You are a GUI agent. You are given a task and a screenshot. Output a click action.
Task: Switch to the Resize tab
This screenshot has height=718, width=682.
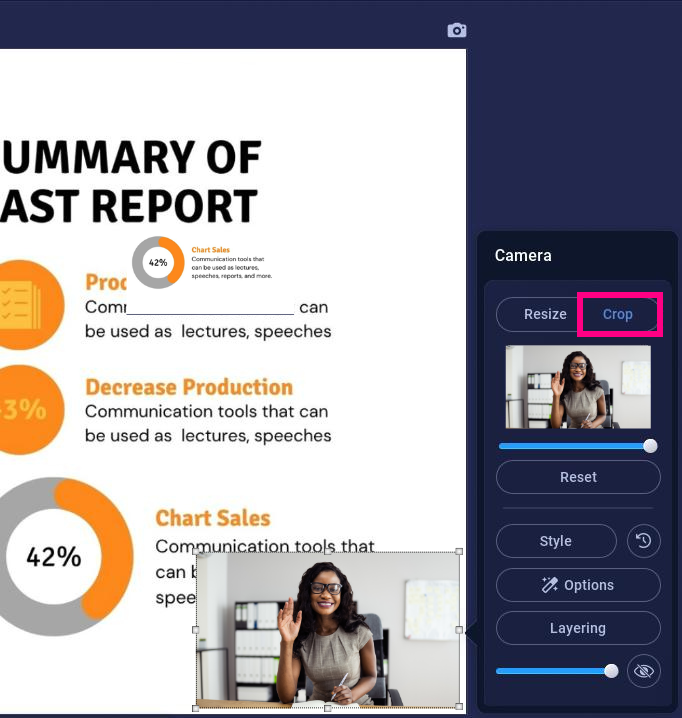pyautogui.click(x=545, y=314)
